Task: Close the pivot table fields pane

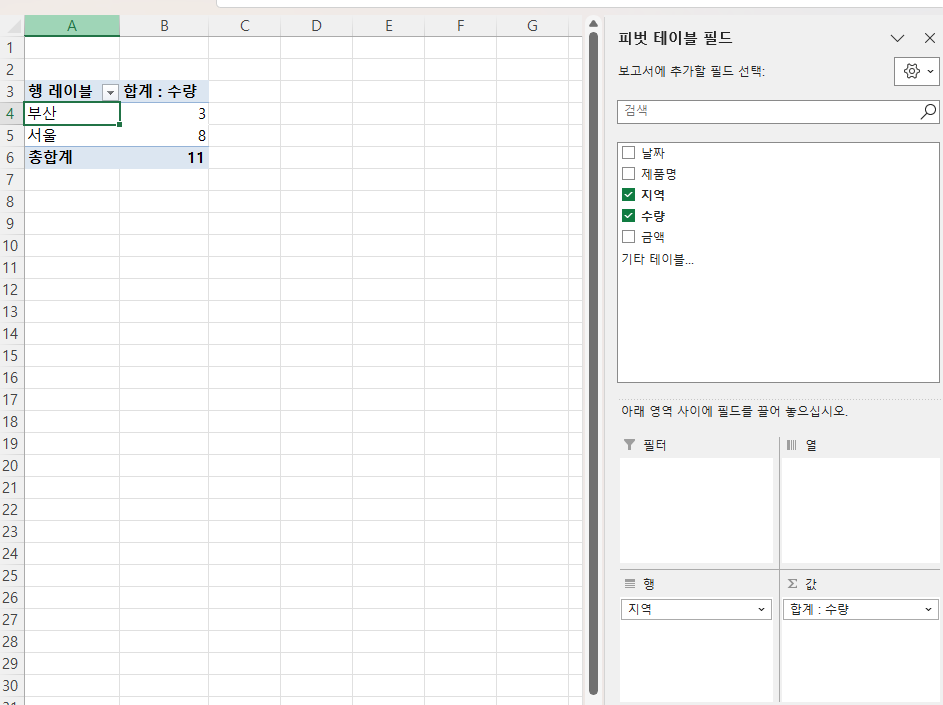Action: click(929, 38)
